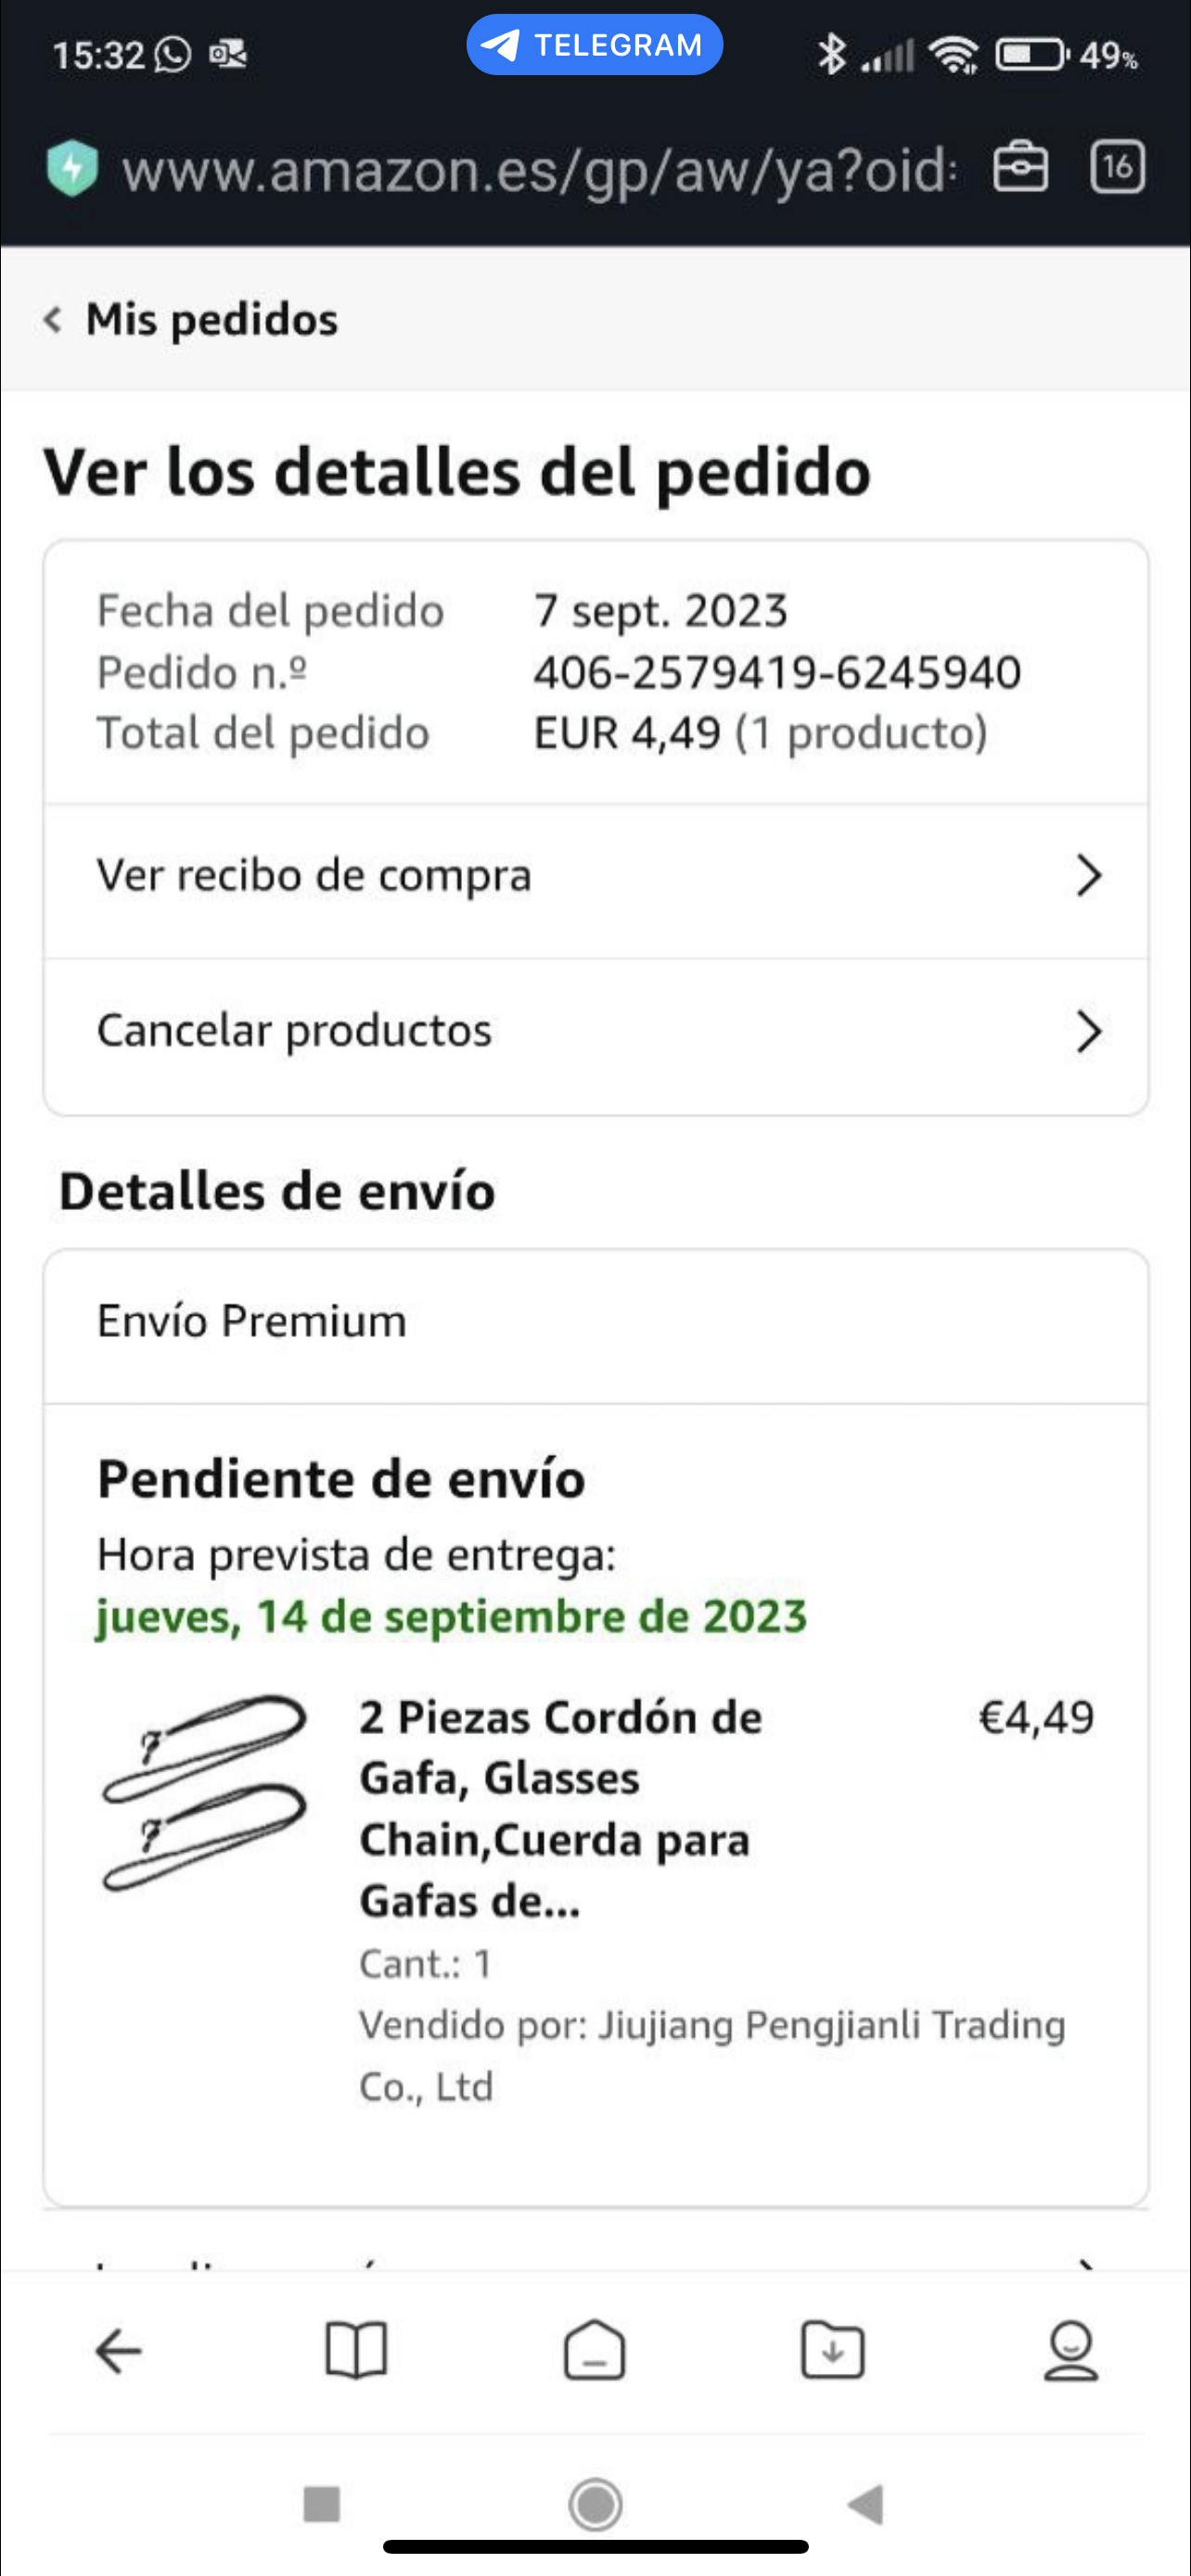Open the briefcase icon in browser toolbar

pos(1020,167)
